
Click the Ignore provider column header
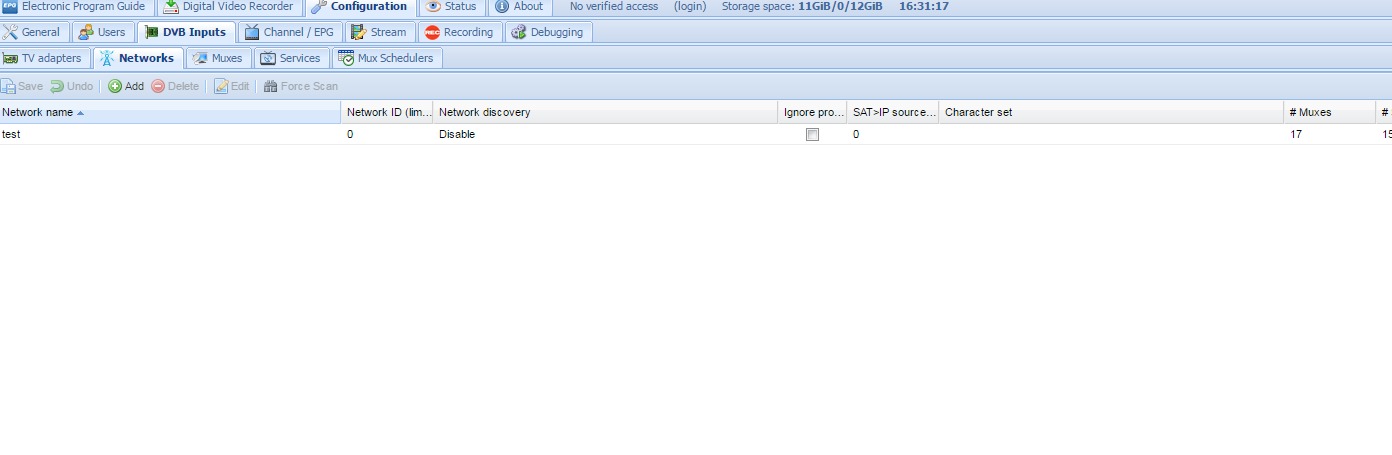coord(813,112)
